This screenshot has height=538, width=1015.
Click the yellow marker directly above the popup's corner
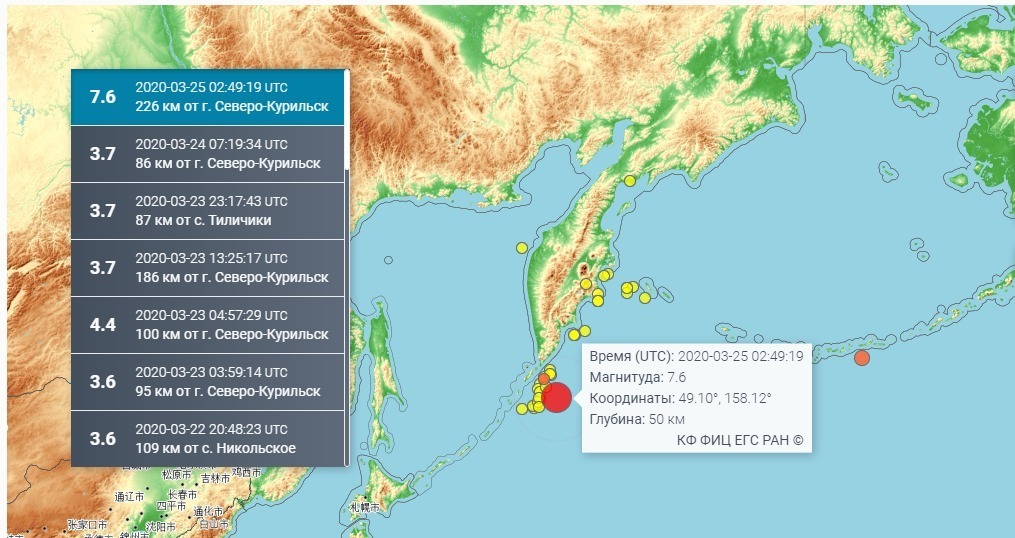586,331
